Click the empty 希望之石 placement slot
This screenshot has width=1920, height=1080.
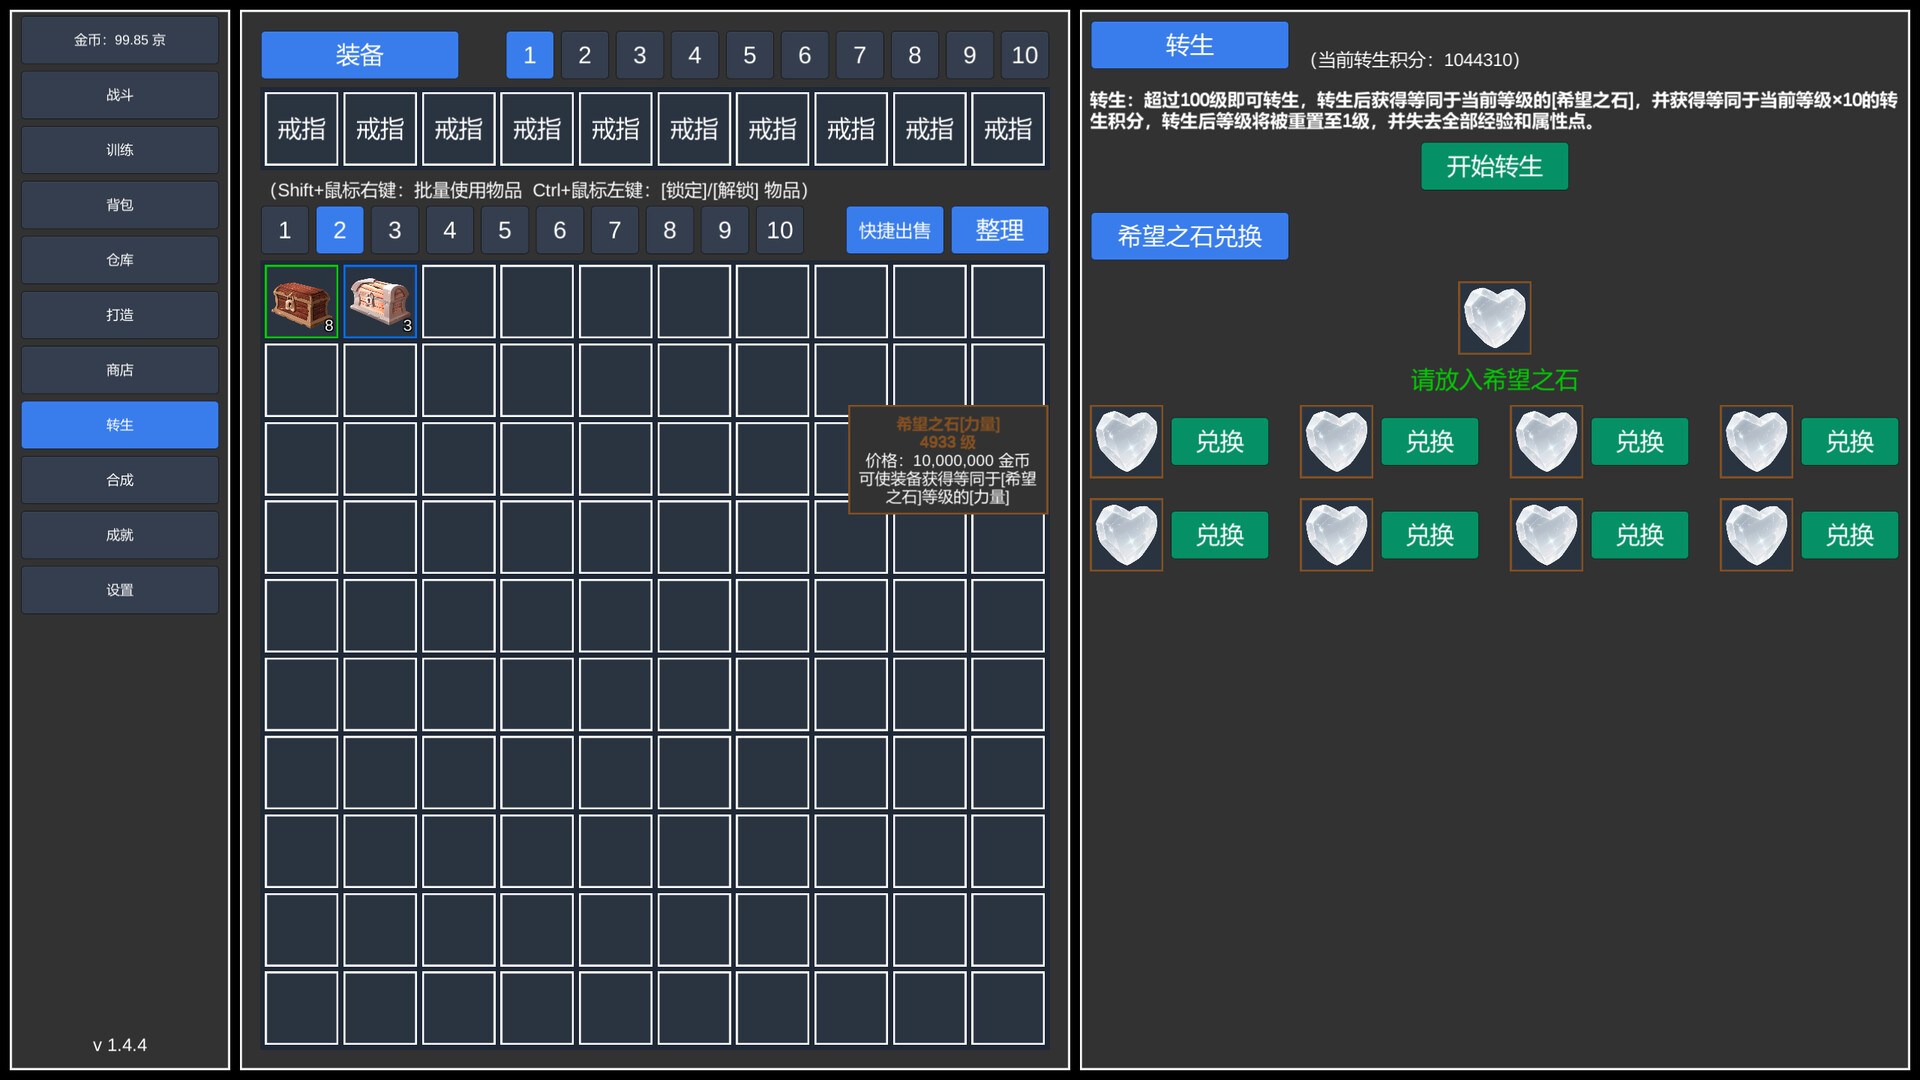pyautogui.click(x=1494, y=317)
